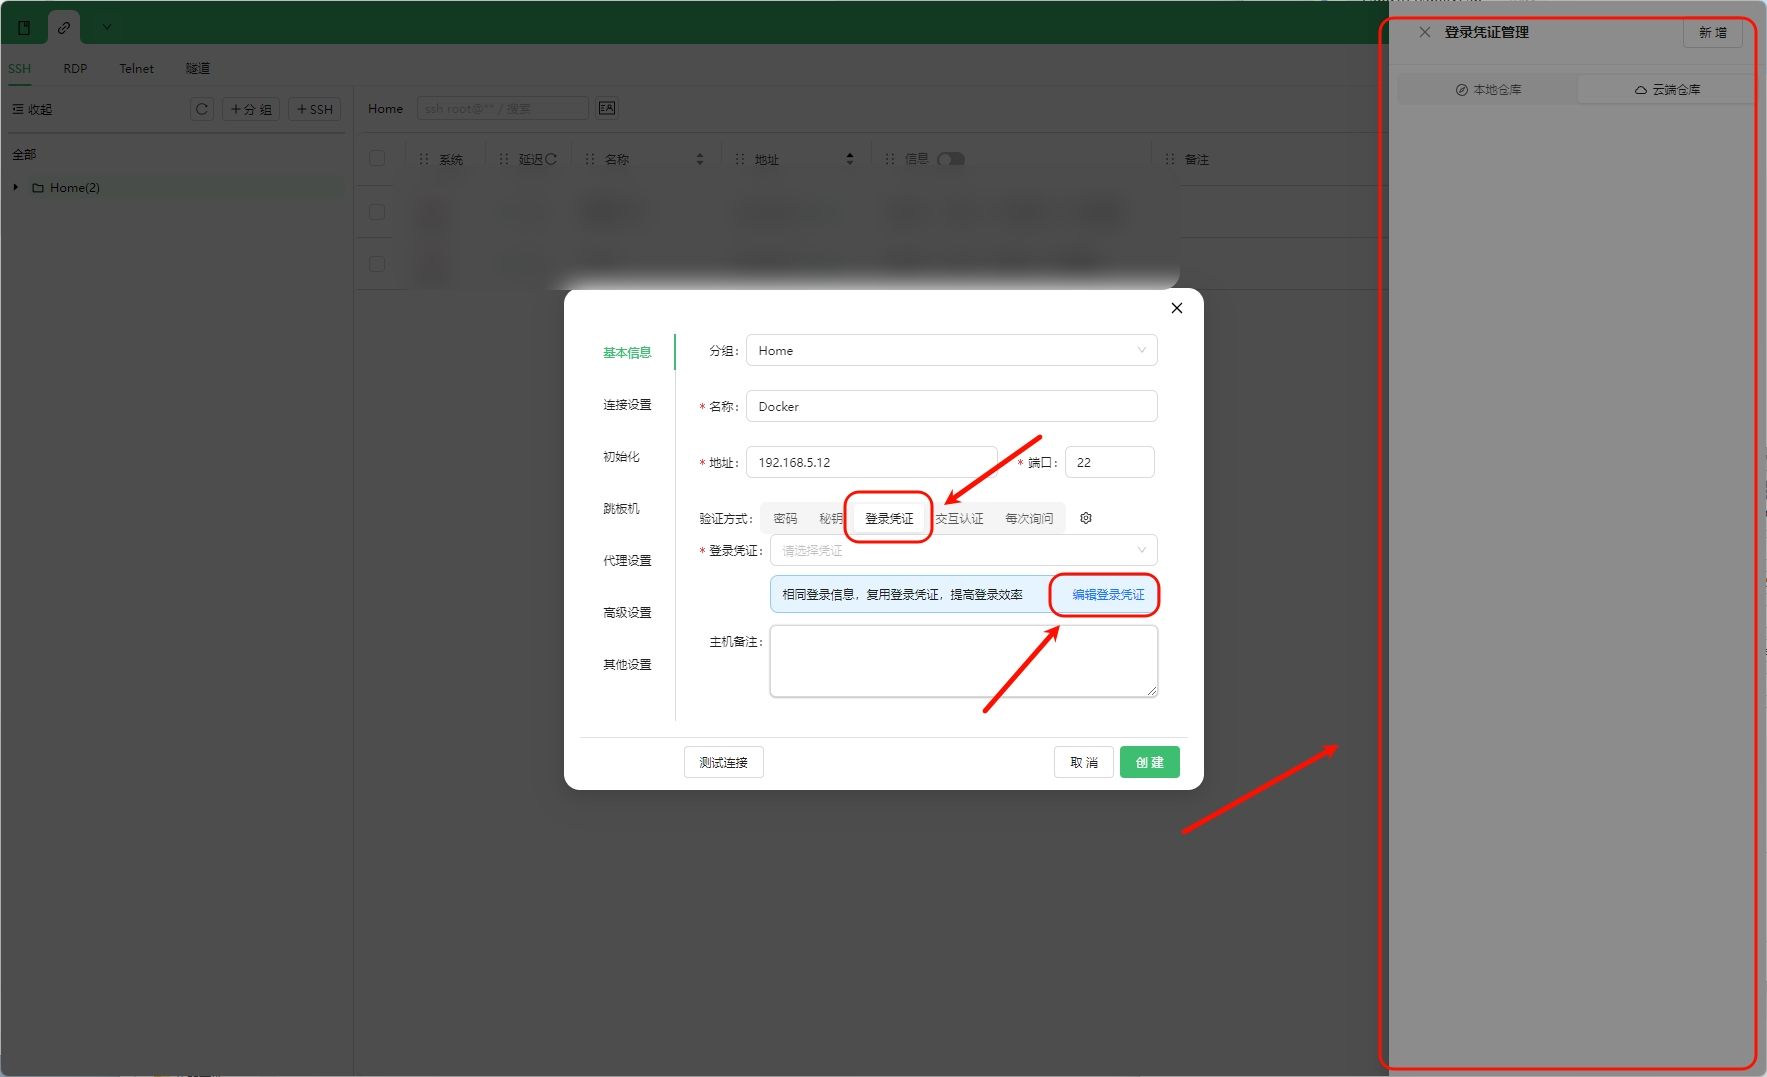
Task: Switch to the 云端仓库 tab
Action: click(1666, 89)
